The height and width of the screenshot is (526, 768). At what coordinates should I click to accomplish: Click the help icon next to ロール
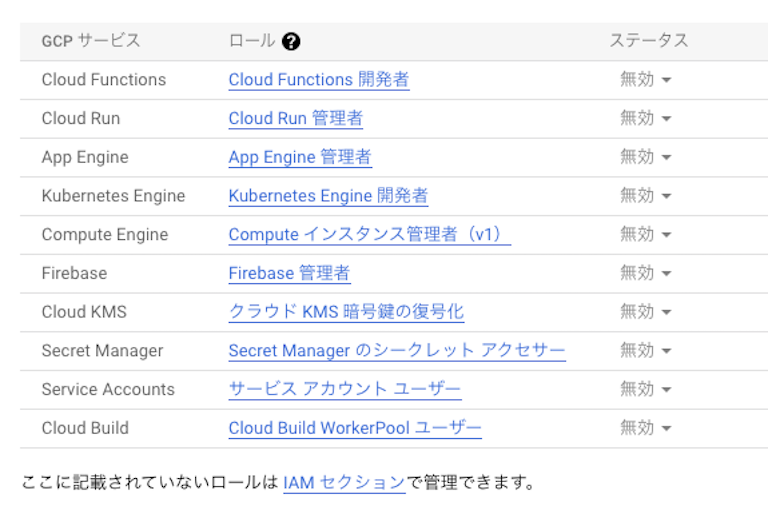pos(292,41)
